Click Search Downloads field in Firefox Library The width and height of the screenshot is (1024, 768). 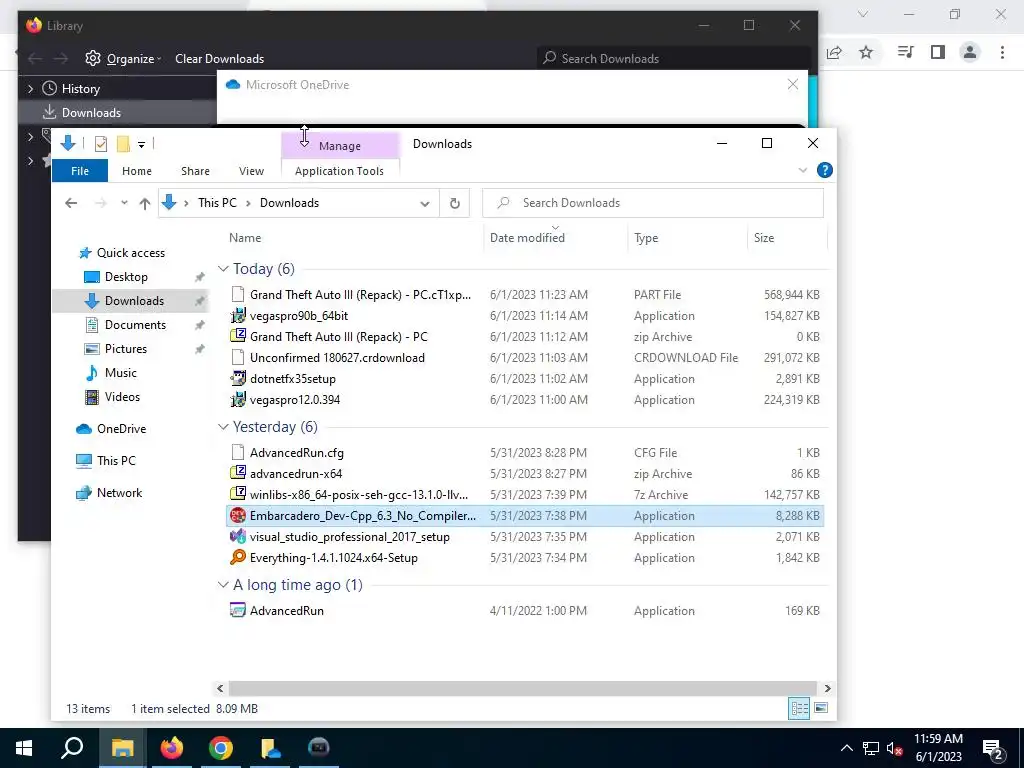coord(673,59)
